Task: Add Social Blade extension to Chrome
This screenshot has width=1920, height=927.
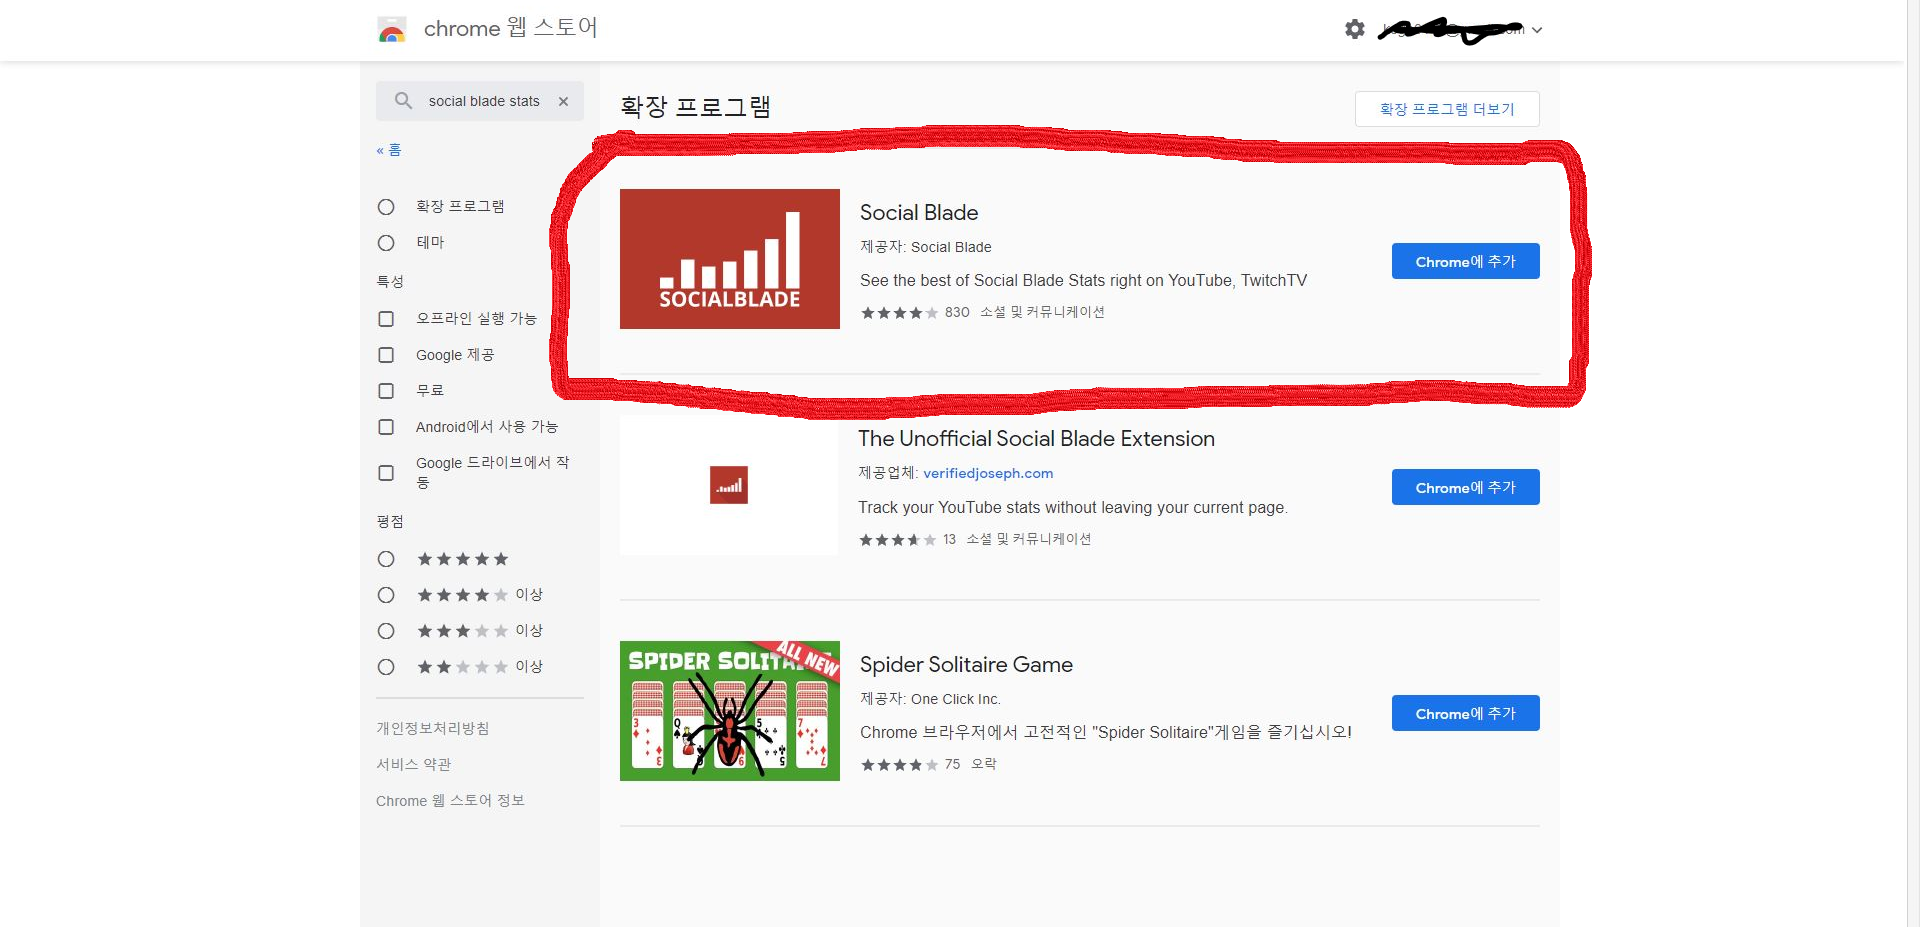Action: (1466, 261)
